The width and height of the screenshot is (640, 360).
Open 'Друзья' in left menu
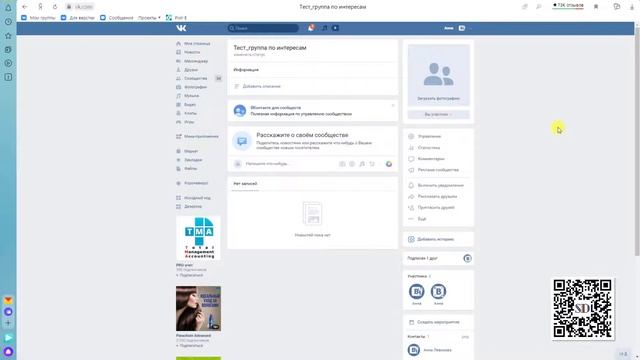coord(187,70)
